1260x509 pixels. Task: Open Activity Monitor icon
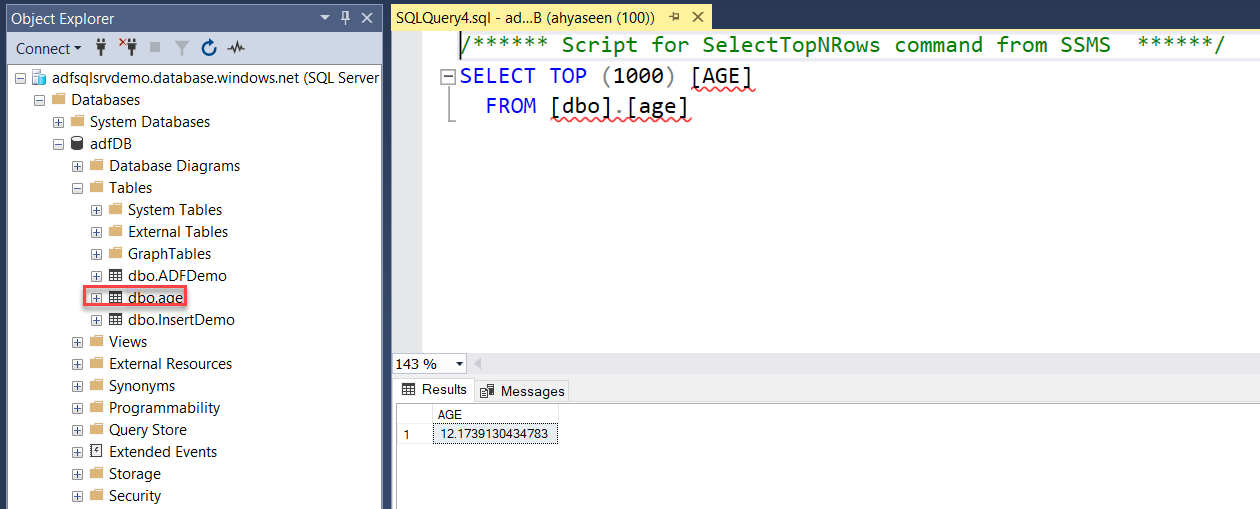click(x=236, y=48)
